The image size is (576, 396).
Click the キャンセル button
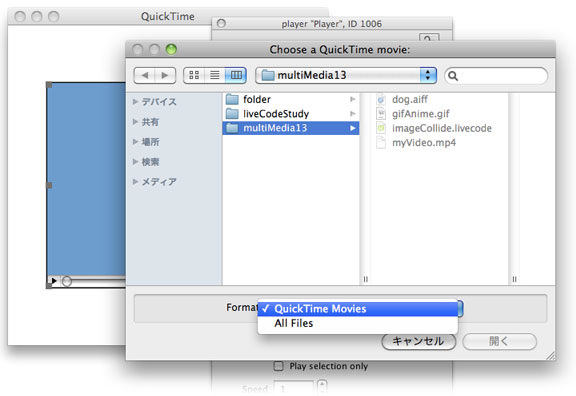pos(419,342)
